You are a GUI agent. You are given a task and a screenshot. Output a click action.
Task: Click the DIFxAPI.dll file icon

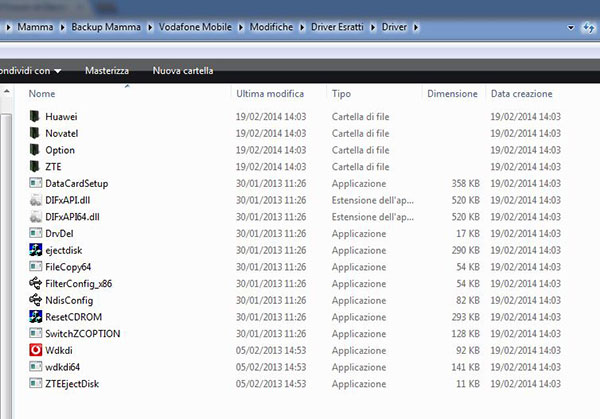35,200
